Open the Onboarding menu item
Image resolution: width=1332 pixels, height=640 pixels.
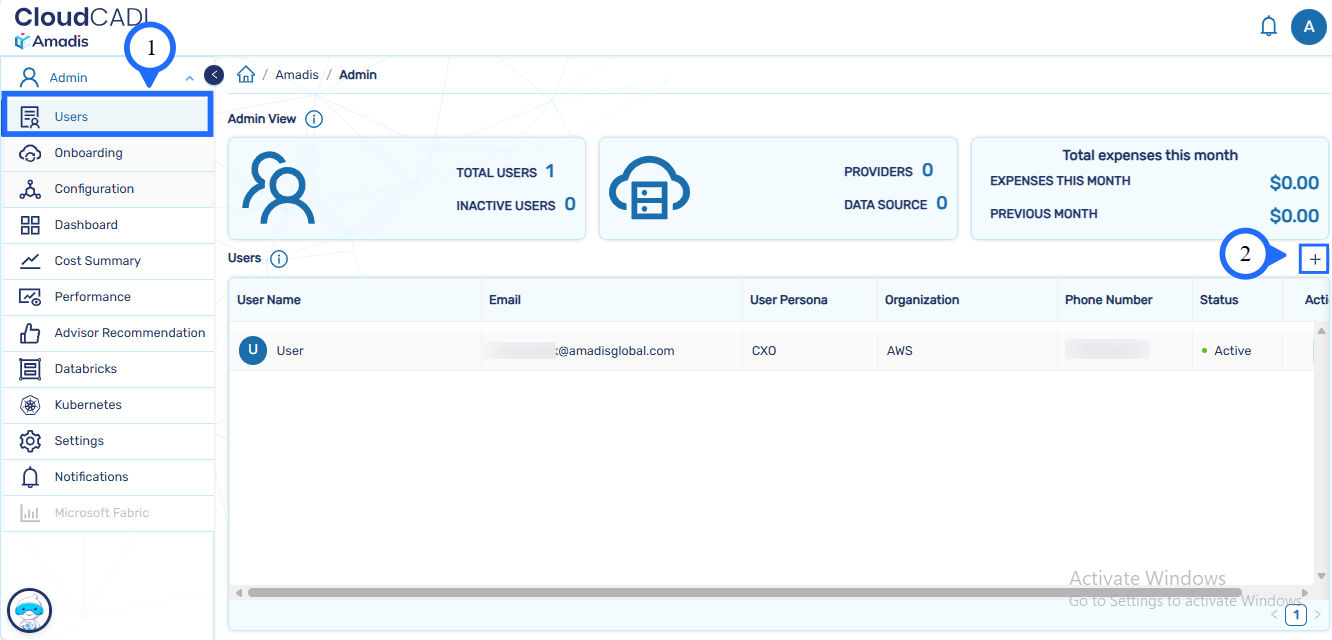click(88, 153)
